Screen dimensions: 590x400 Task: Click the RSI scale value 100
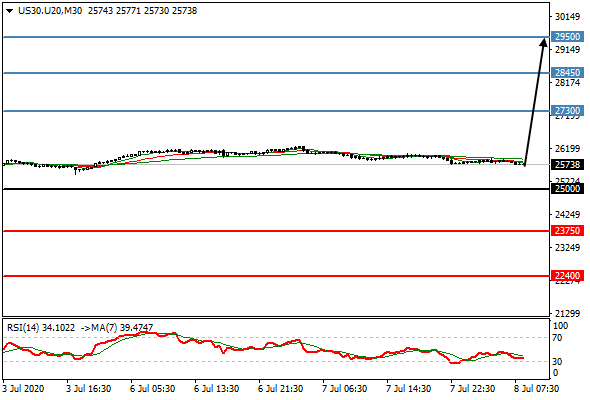coord(560,326)
